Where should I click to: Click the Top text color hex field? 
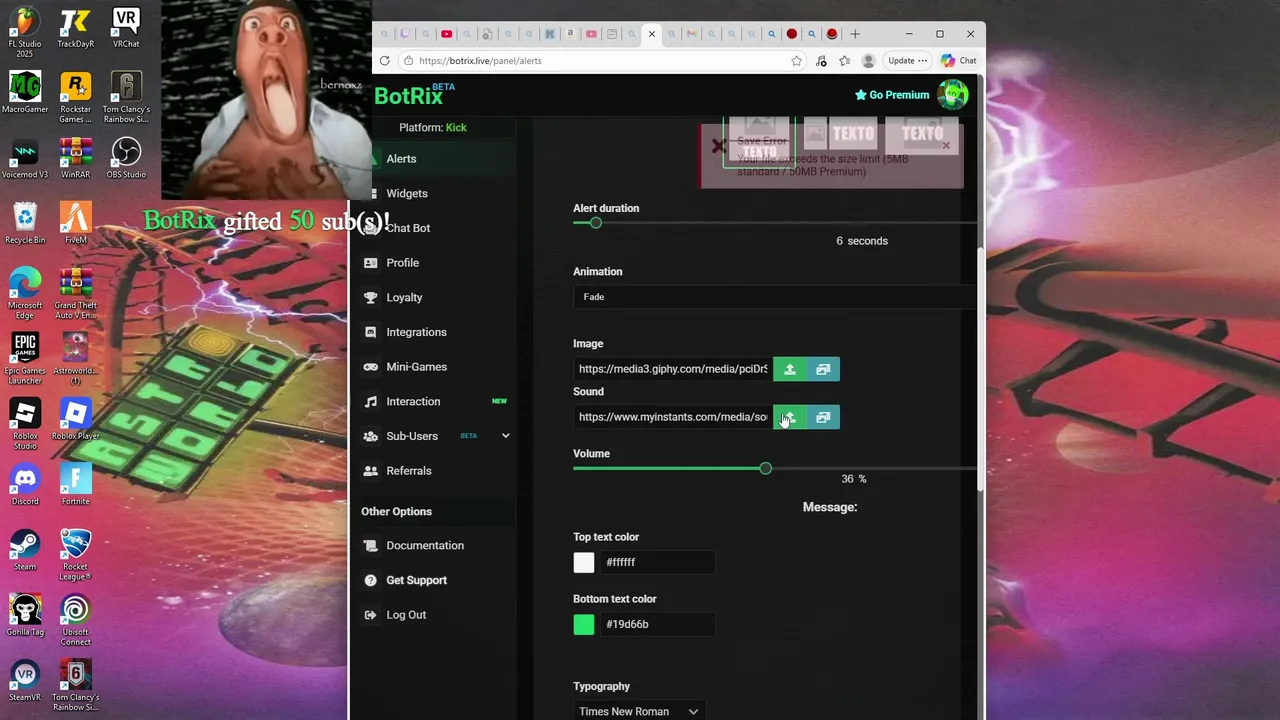(657, 562)
